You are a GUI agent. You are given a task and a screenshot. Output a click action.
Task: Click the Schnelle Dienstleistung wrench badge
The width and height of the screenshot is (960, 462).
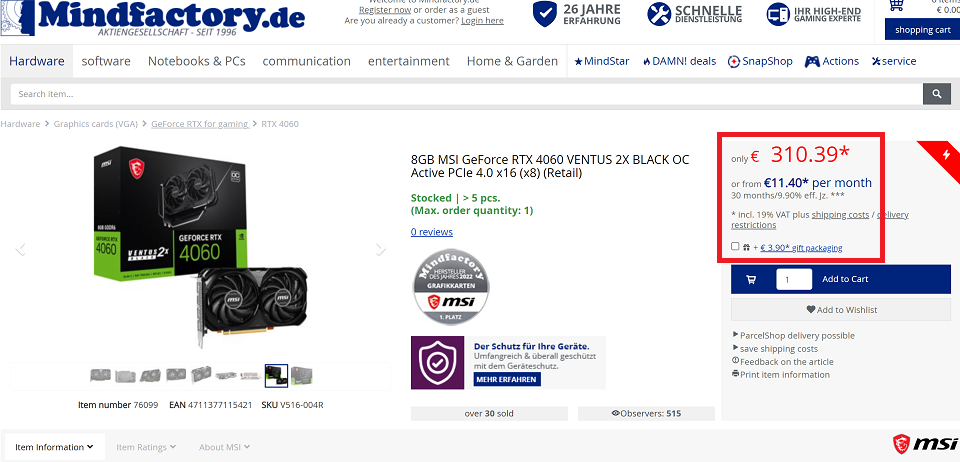[x=694, y=14]
